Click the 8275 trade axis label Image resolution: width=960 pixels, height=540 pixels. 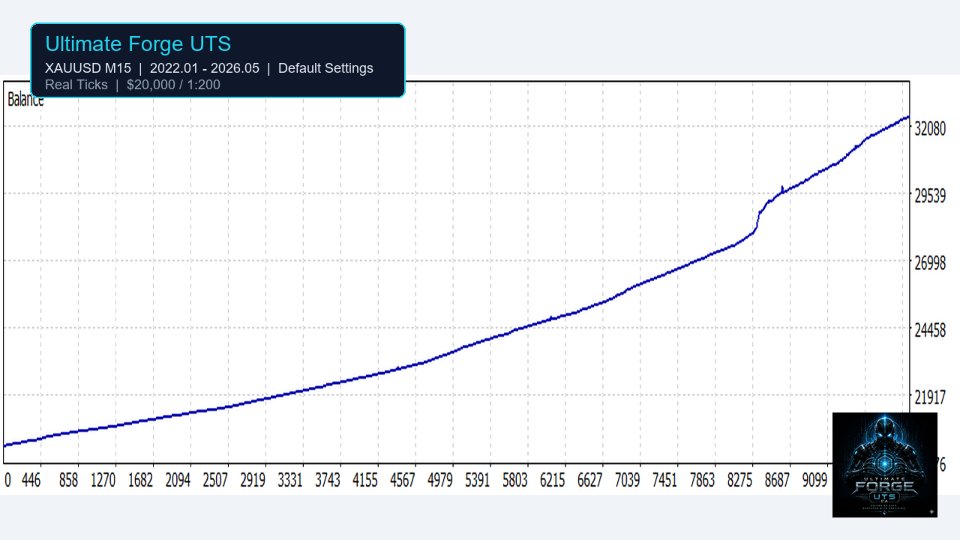(x=740, y=480)
